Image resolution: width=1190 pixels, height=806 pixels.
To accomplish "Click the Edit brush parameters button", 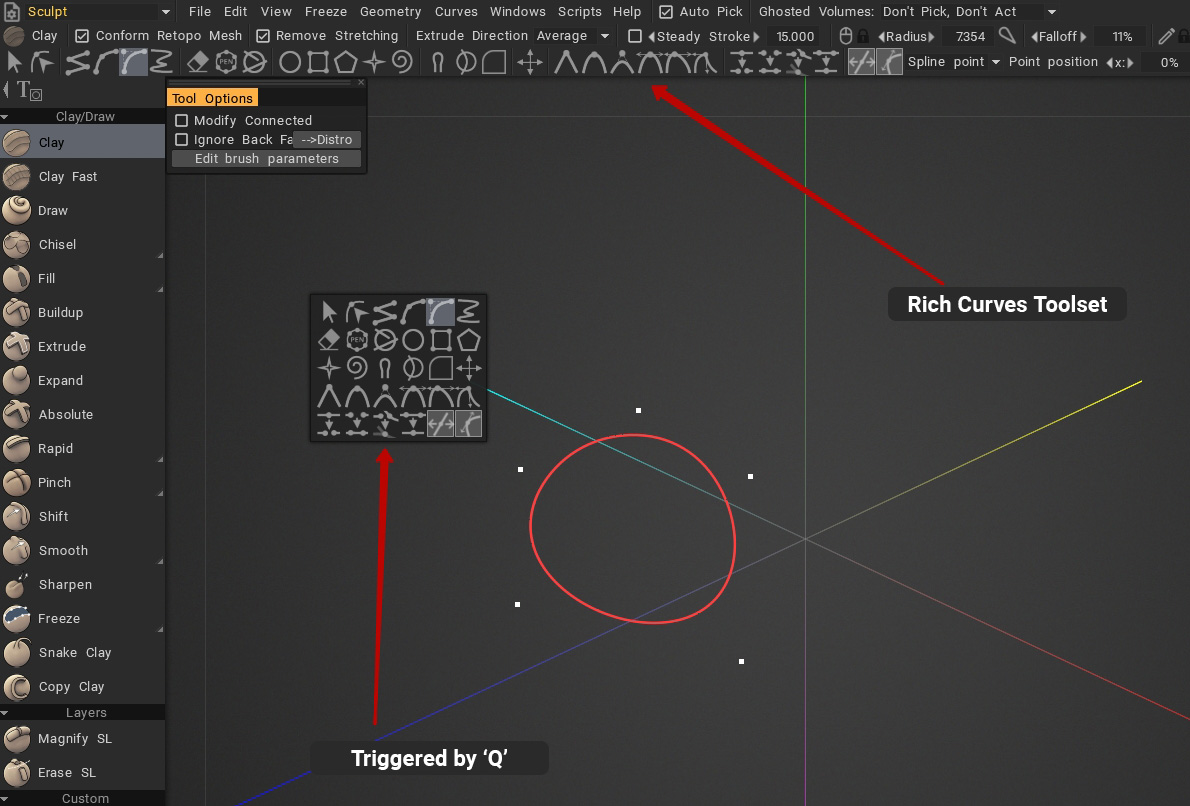I will [x=266, y=159].
